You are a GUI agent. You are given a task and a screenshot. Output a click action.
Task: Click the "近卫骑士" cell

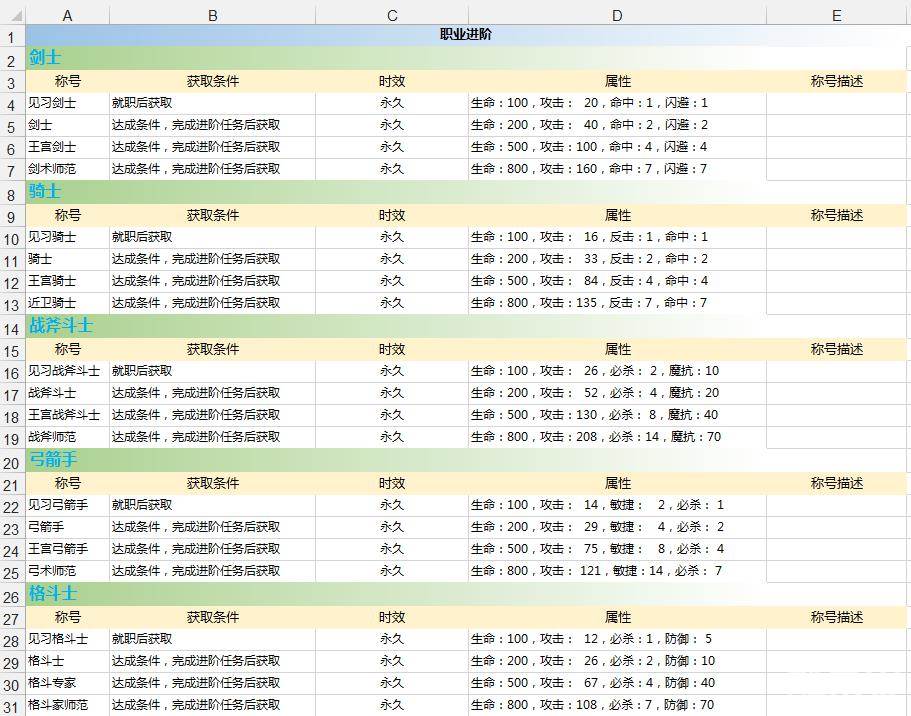pyautogui.click(x=52, y=303)
